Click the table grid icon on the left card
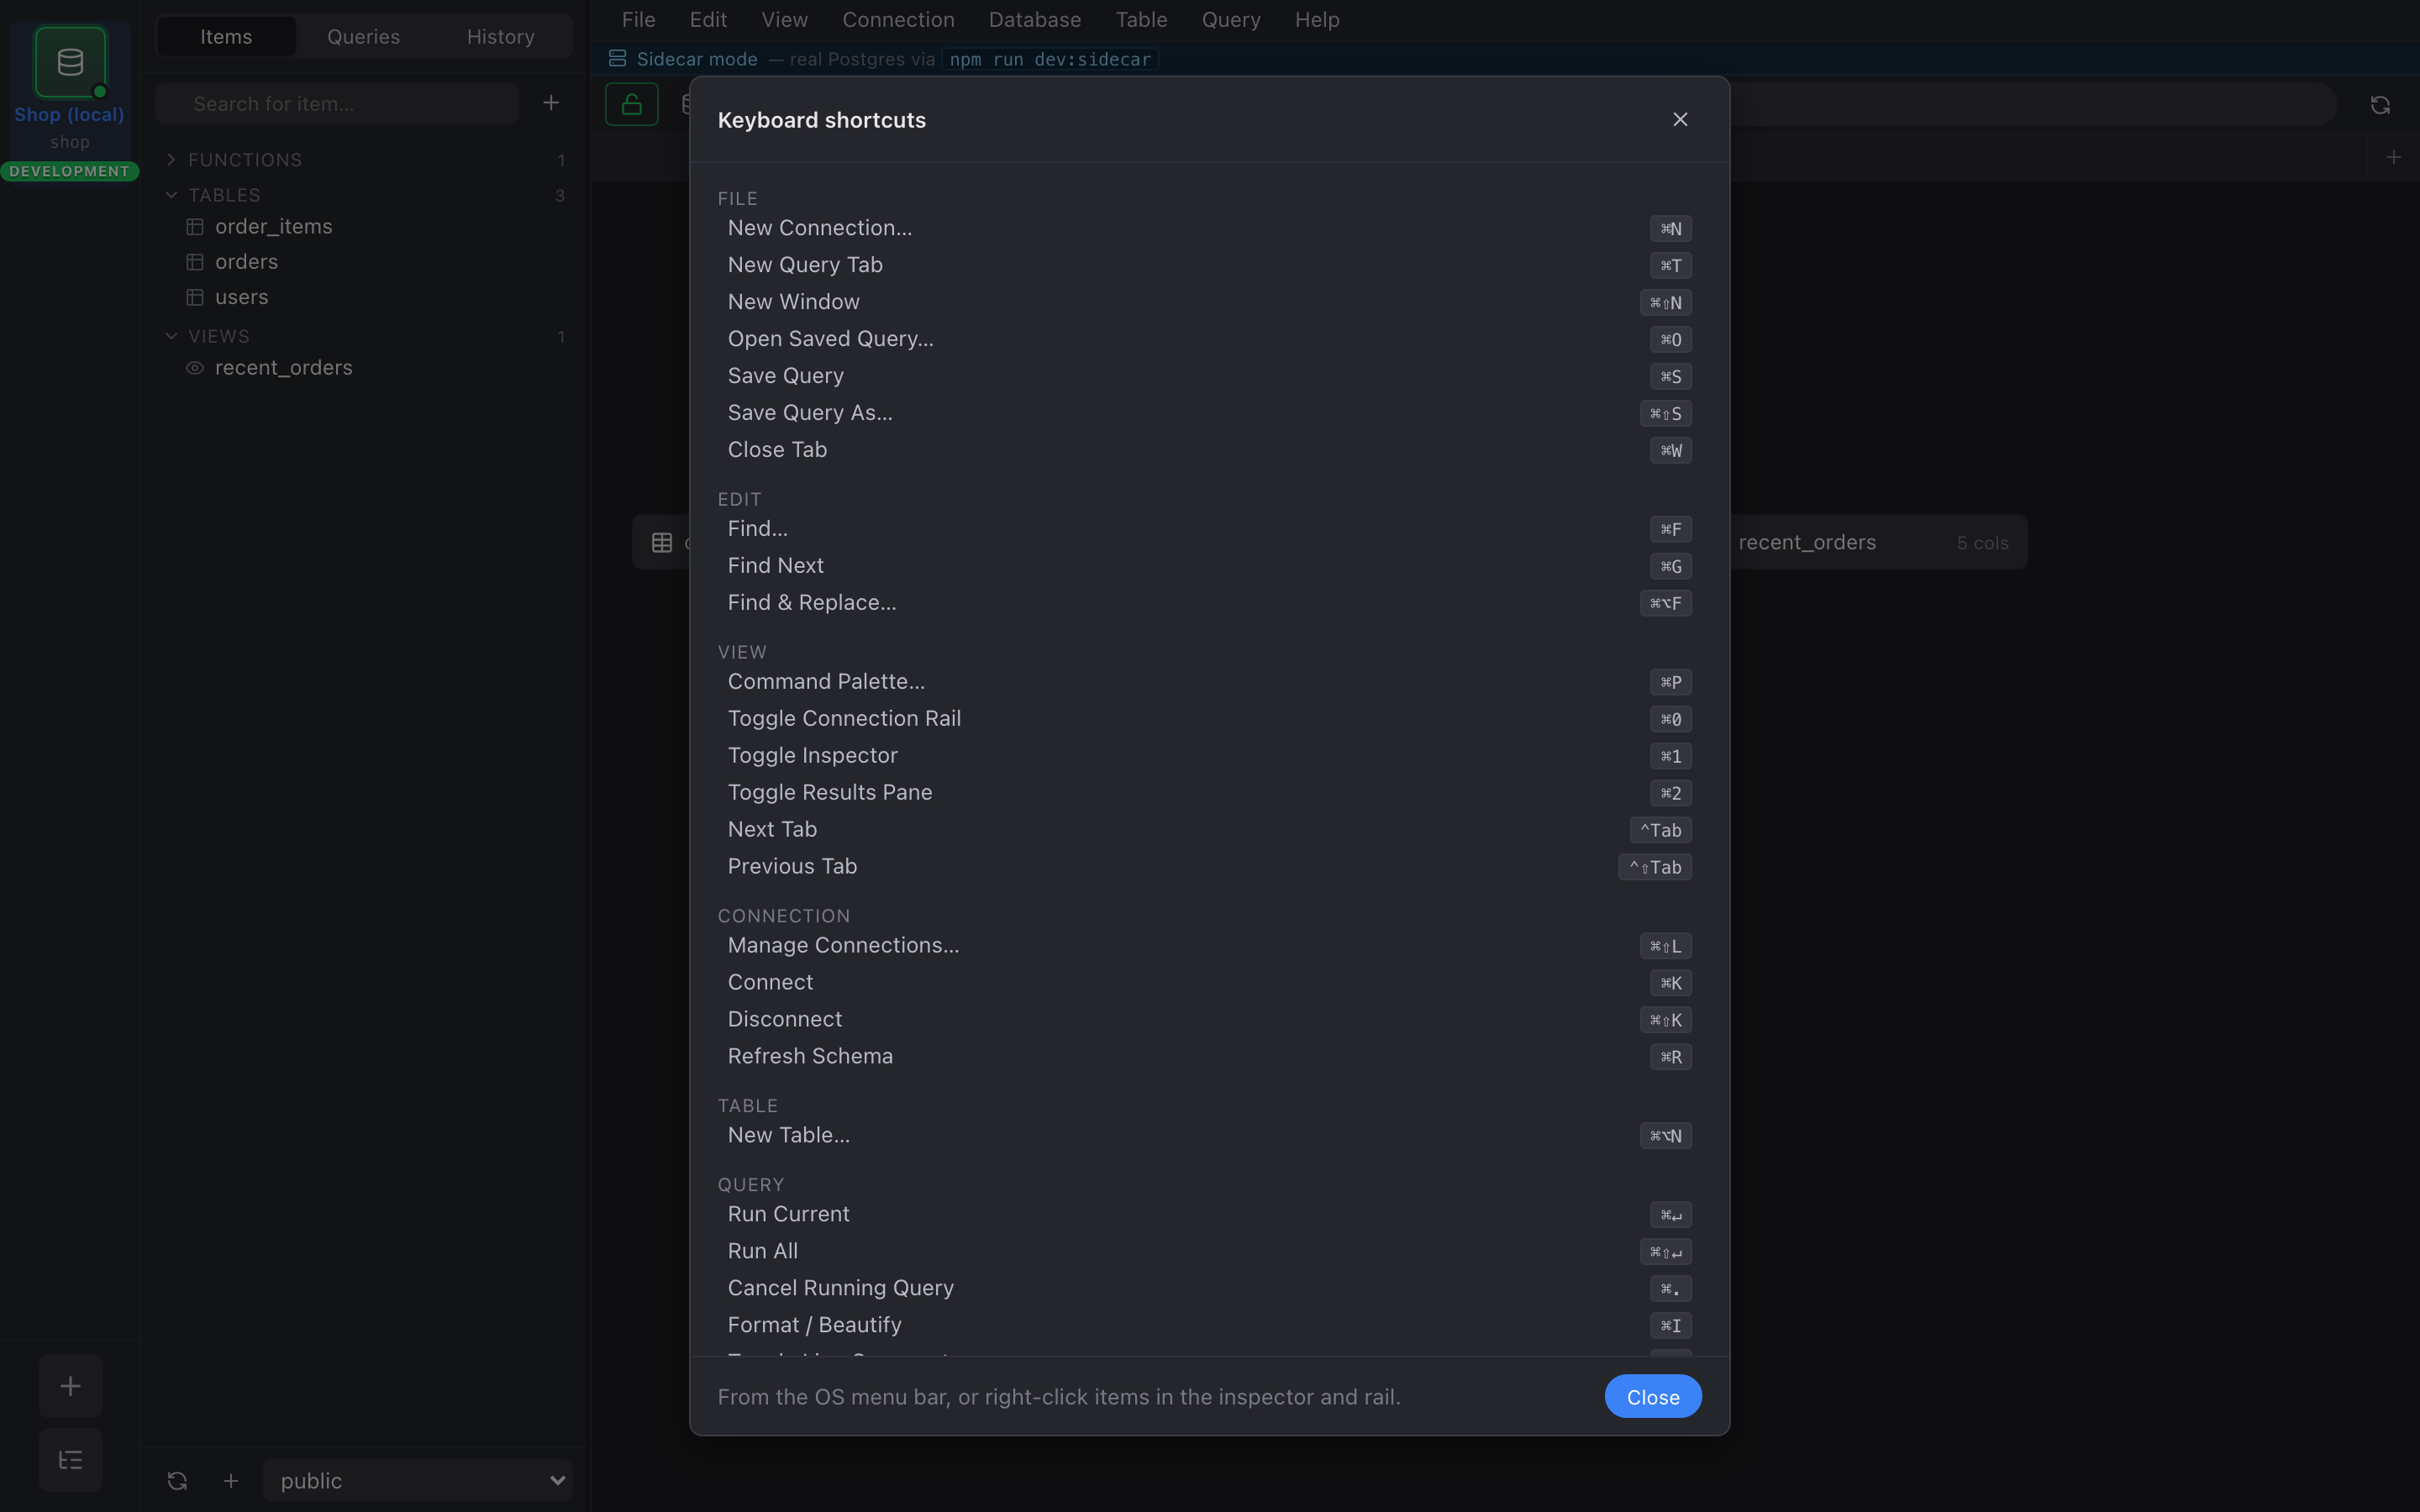This screenshot has height=1512, width=2420. point(662,542)
